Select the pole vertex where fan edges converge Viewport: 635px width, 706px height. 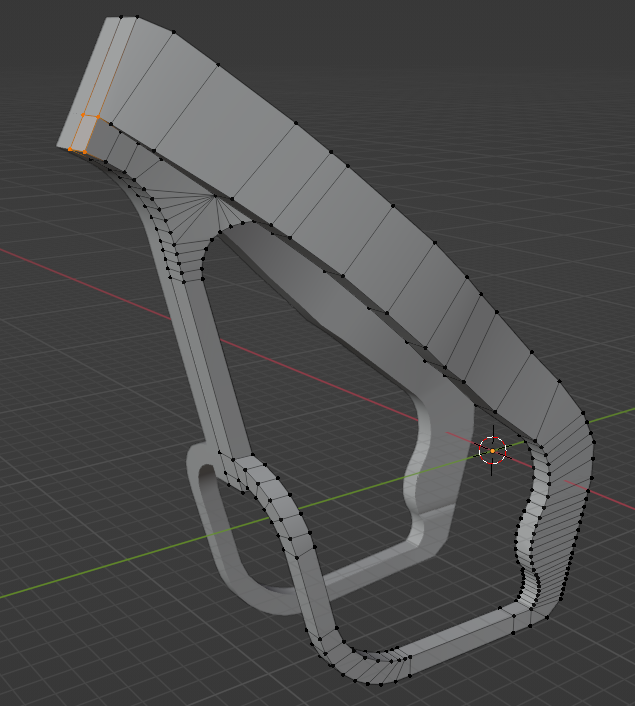point(215,196)
